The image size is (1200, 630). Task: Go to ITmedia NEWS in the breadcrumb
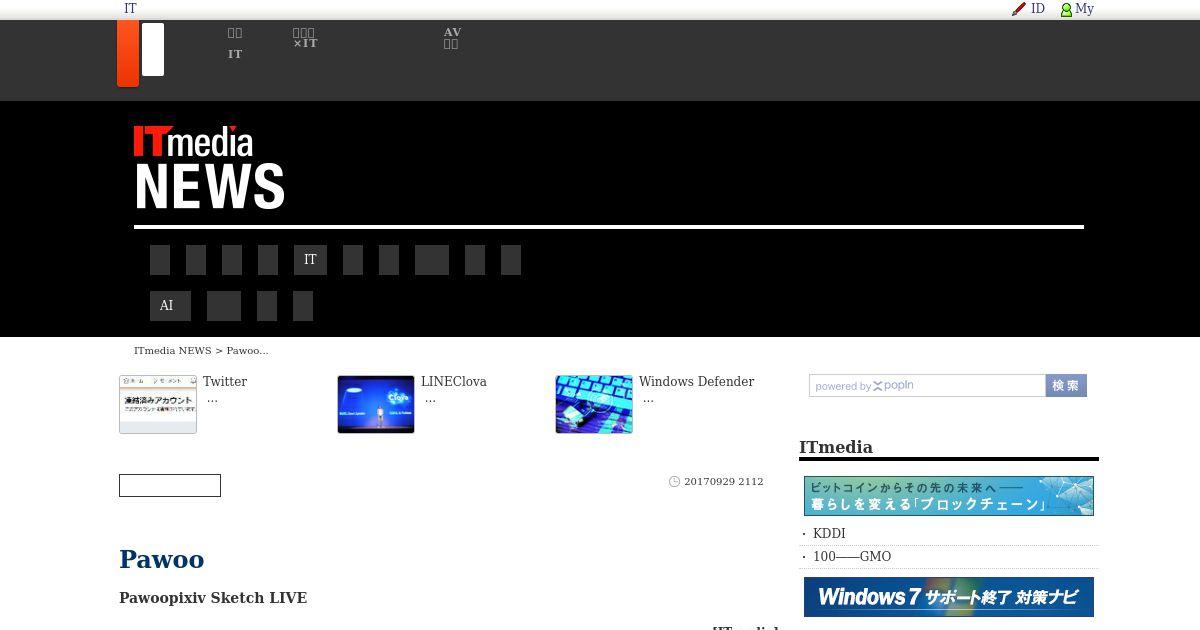pyautogui.click(x=173, y=351)
